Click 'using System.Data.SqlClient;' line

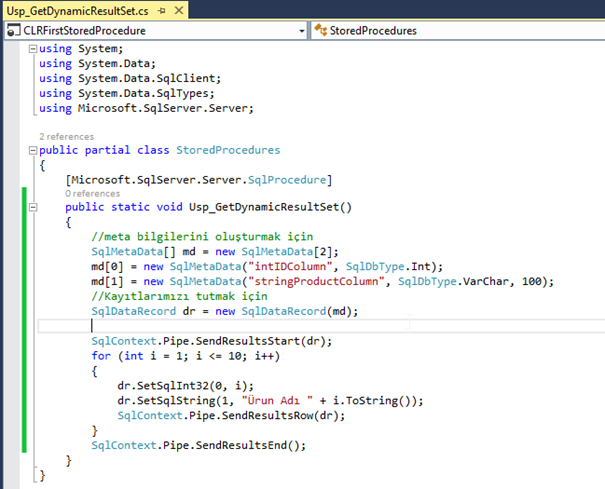[130, 78]
